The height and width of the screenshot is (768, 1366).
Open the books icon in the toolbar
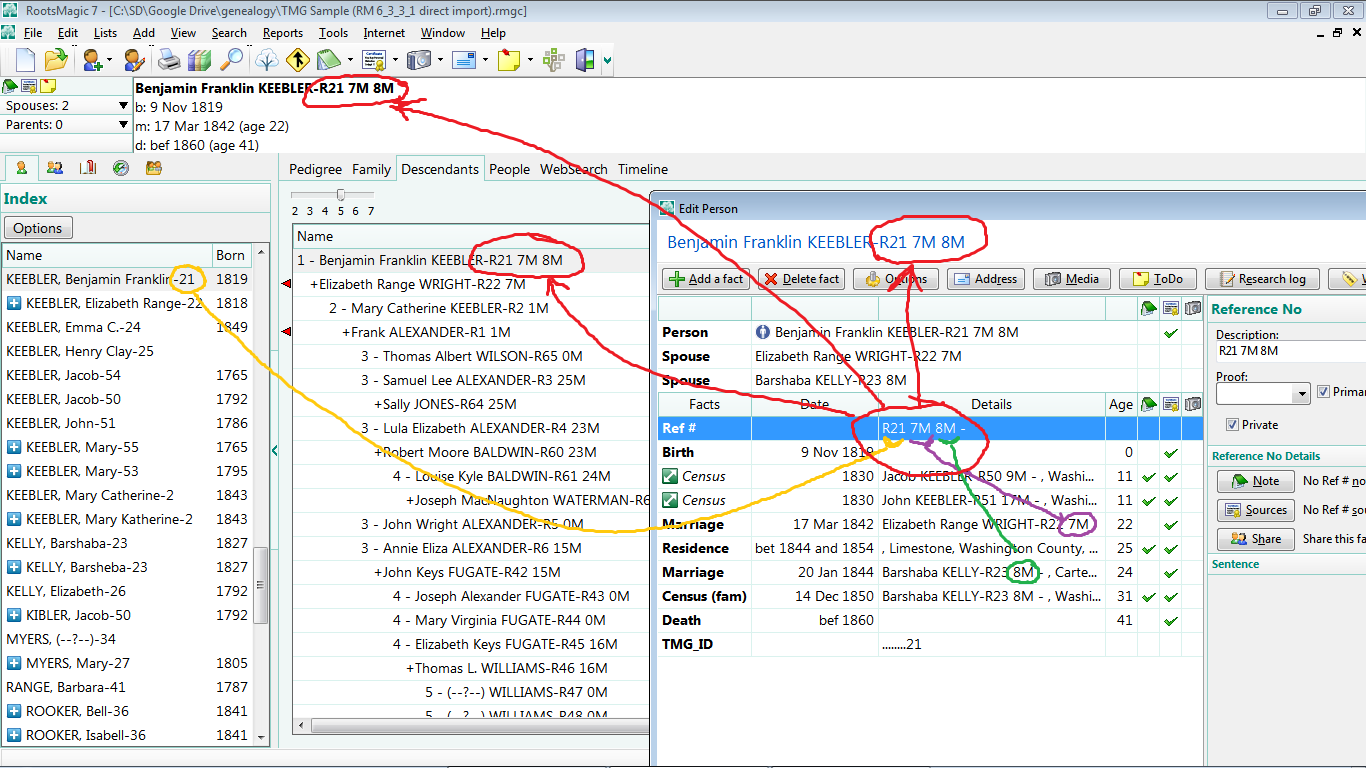point(200,60)
